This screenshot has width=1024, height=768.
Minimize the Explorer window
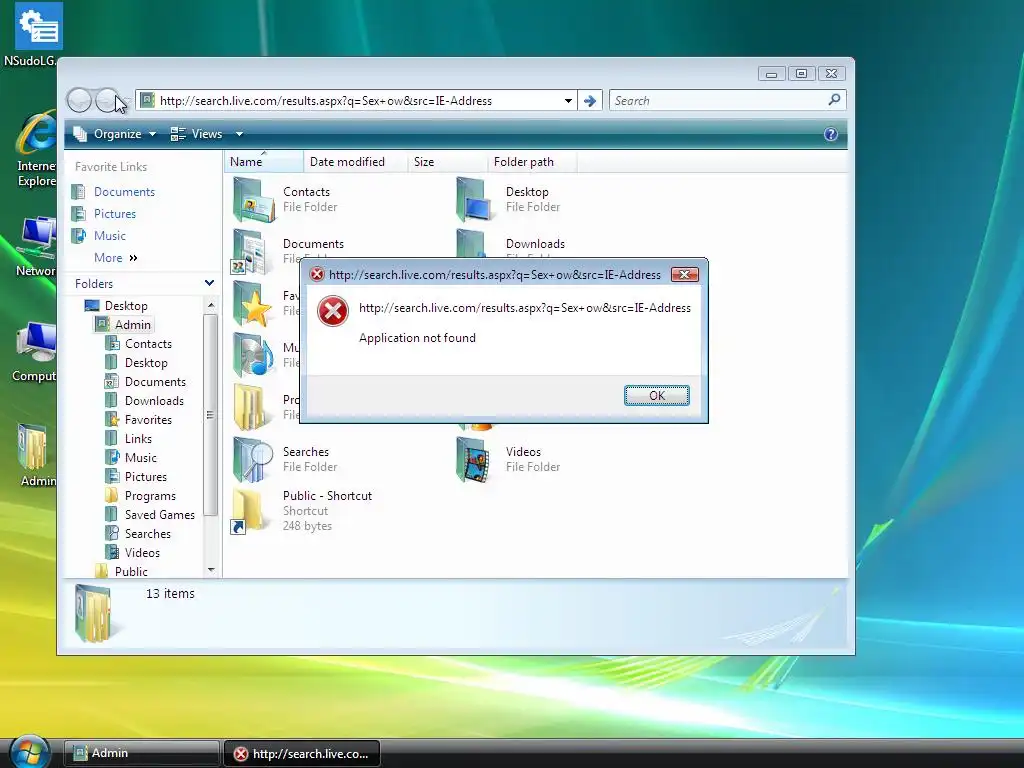(771, 74)
